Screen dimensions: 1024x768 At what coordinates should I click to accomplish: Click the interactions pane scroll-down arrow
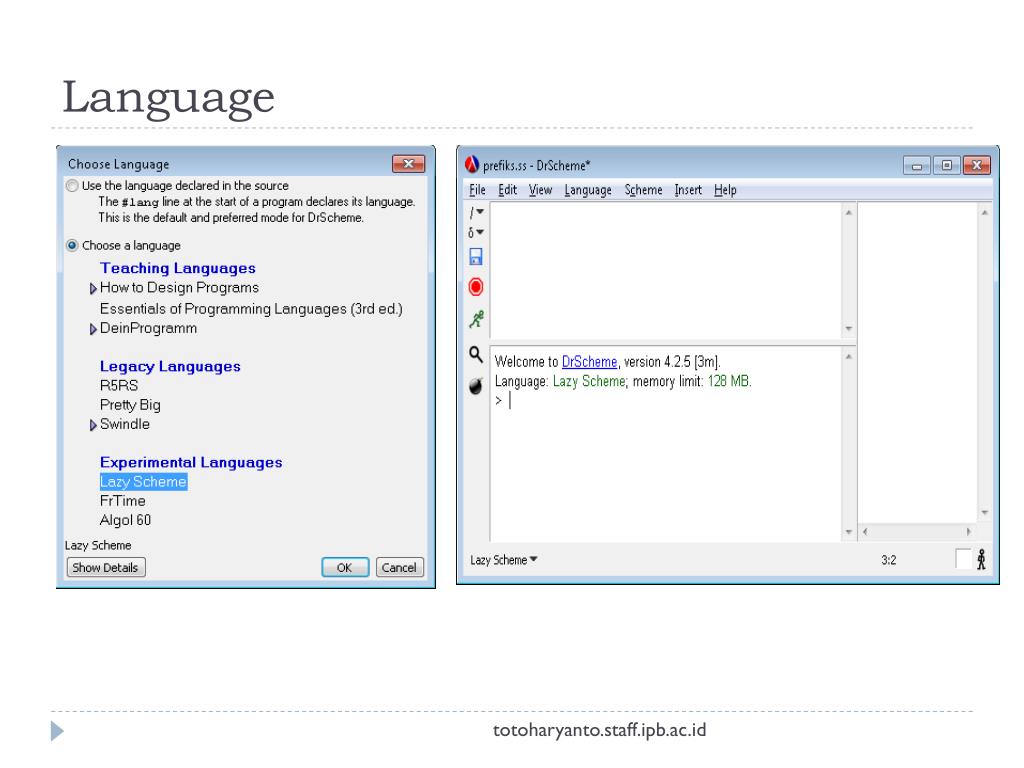(x=848, y=532)
